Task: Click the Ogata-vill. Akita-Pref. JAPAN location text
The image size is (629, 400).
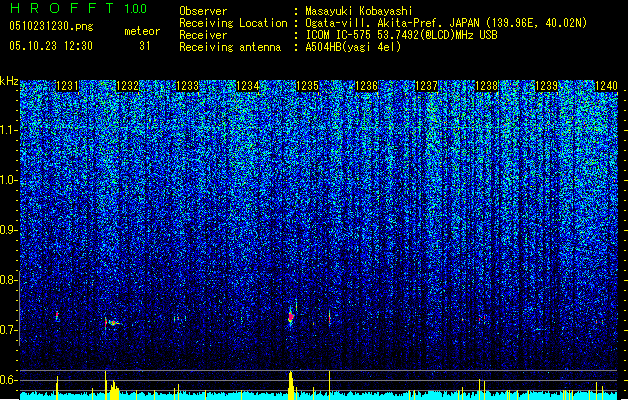Action: [x=446, y=23]
